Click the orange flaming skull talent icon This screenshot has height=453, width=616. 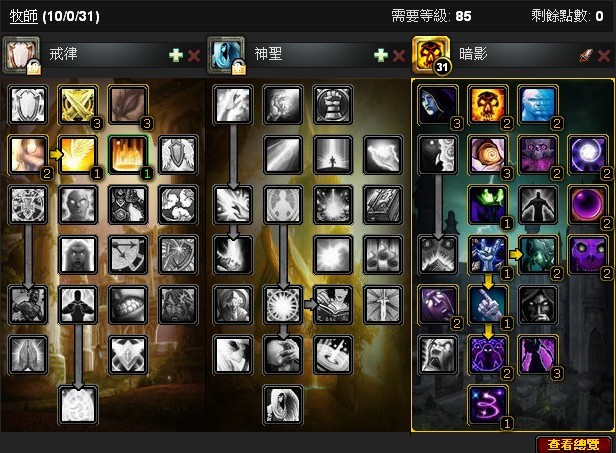(x=488, y=105)
